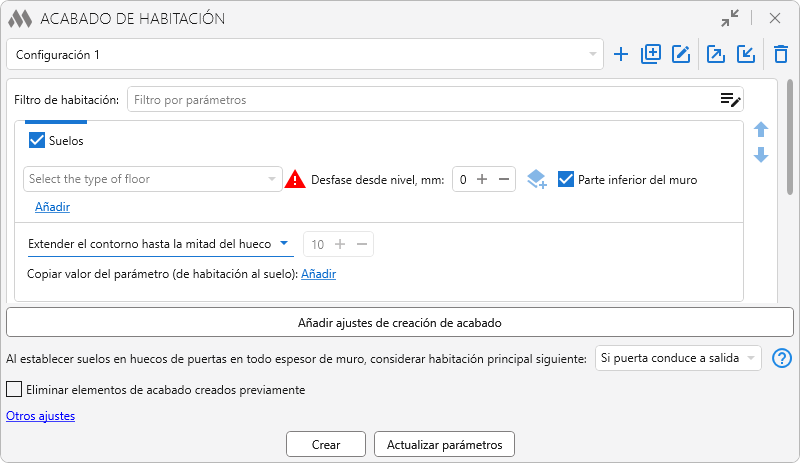Toggle Parte inferior del muro checkbox
This screenshot has width=800, height=463.
(566, 180)
